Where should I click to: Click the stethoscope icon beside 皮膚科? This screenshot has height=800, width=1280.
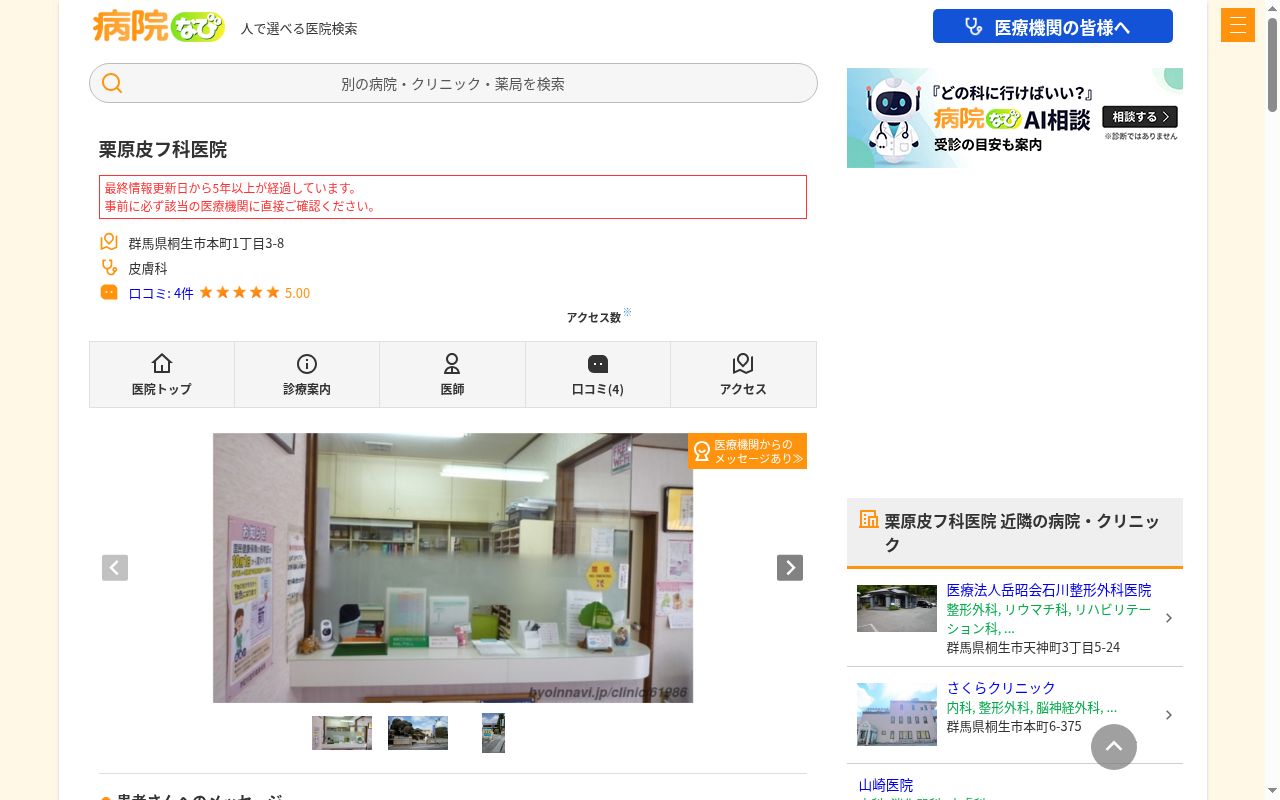pos(109,267)
